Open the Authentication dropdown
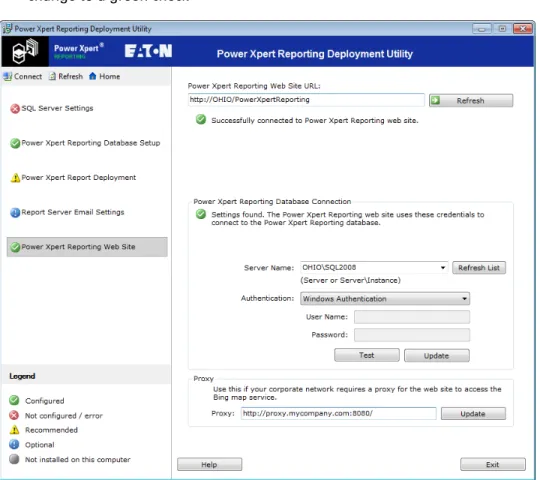Screen dimensions: 540x480 point(385,299)
